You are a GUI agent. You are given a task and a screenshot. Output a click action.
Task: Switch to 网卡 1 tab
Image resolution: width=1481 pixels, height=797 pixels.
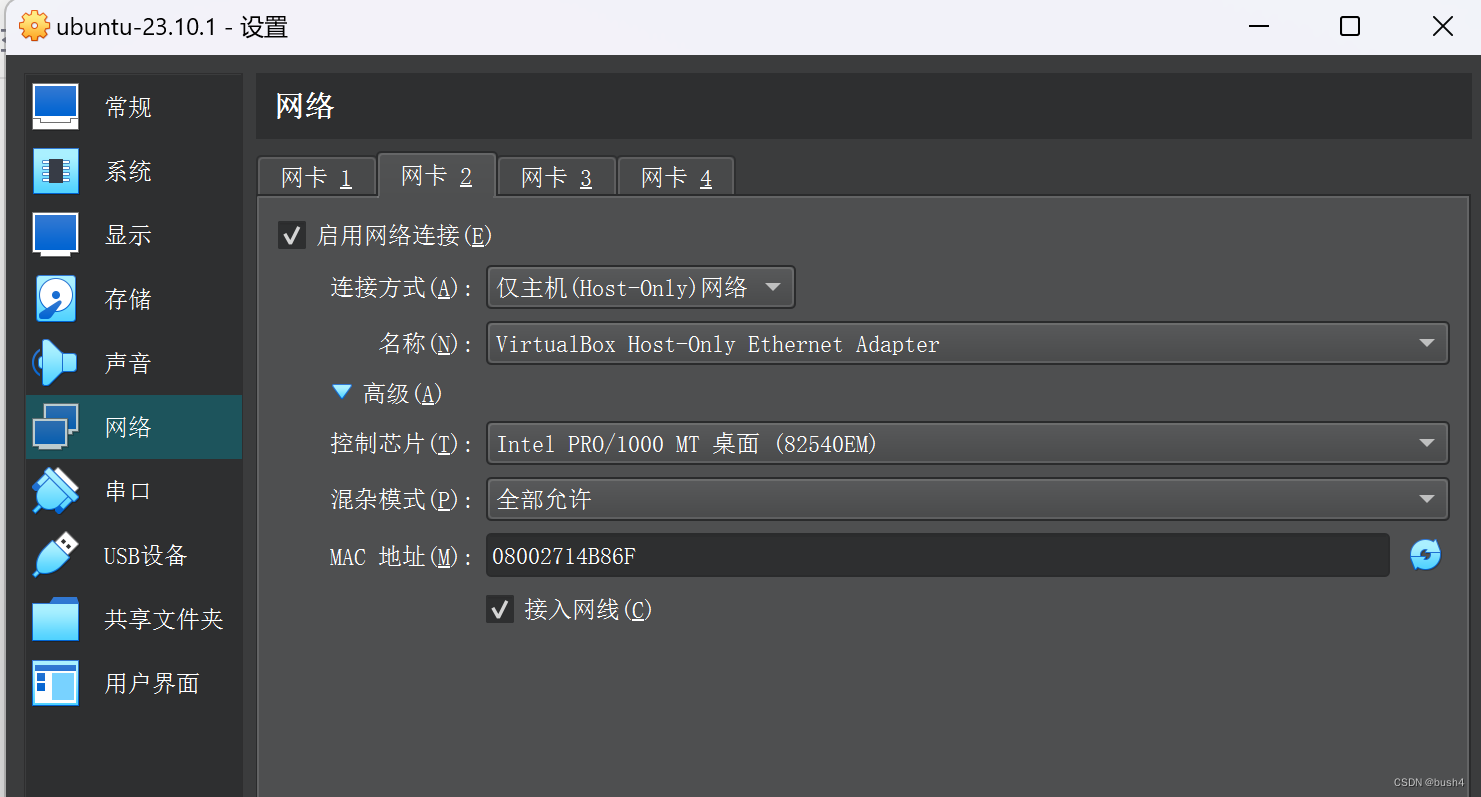point(316,178)
